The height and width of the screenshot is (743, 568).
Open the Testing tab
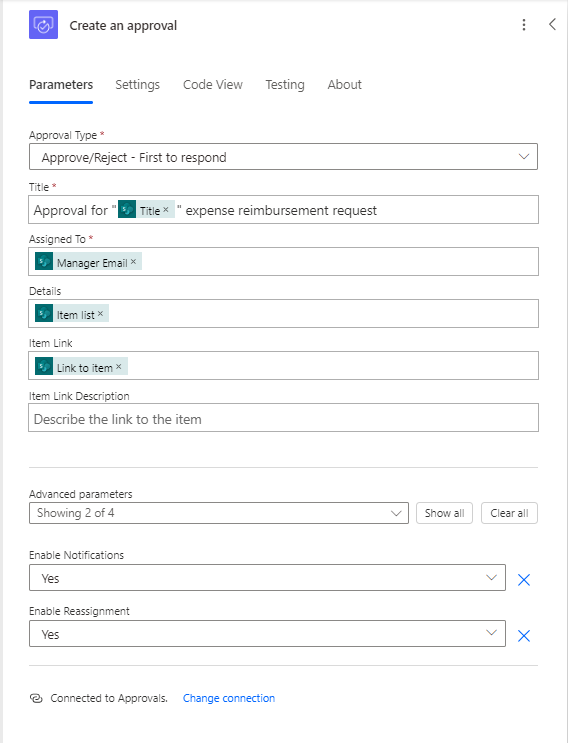click(x=285, y=85)
